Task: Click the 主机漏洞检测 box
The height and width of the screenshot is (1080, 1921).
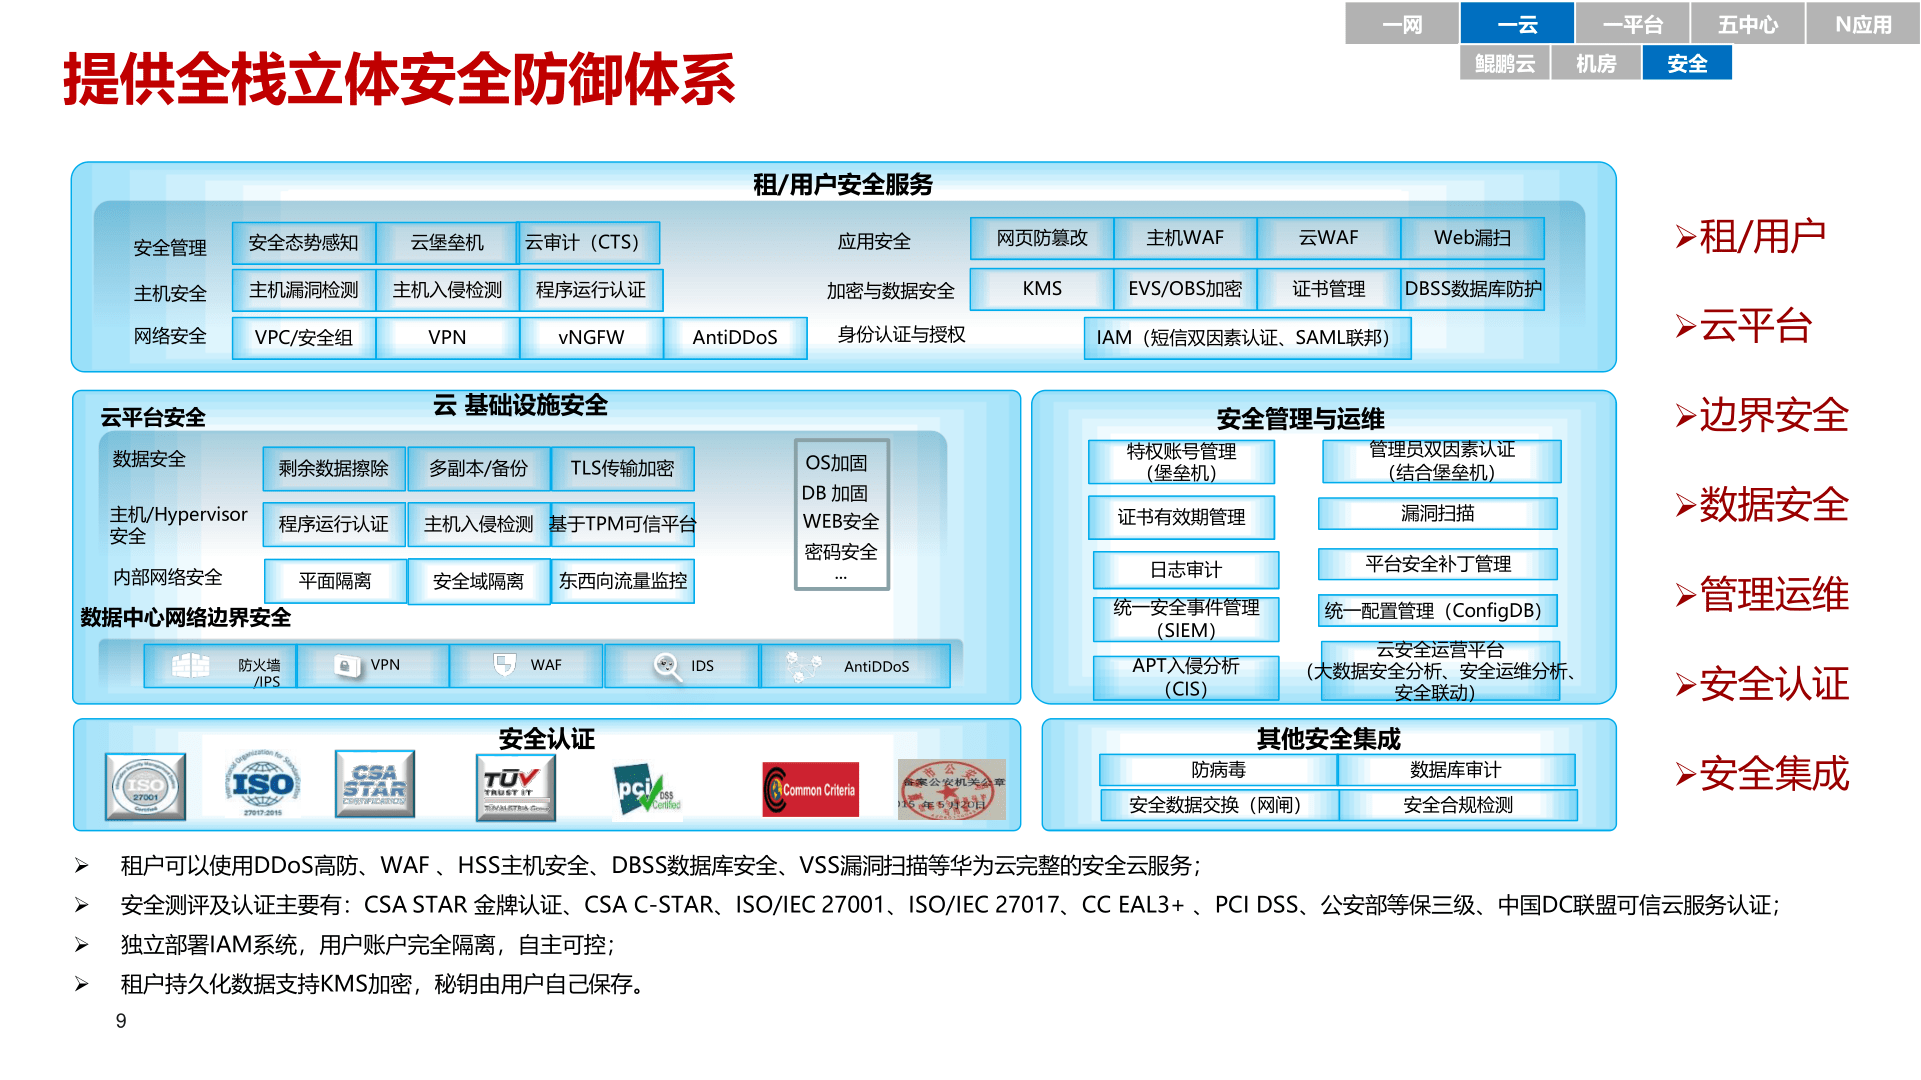Action: (304, 290)
